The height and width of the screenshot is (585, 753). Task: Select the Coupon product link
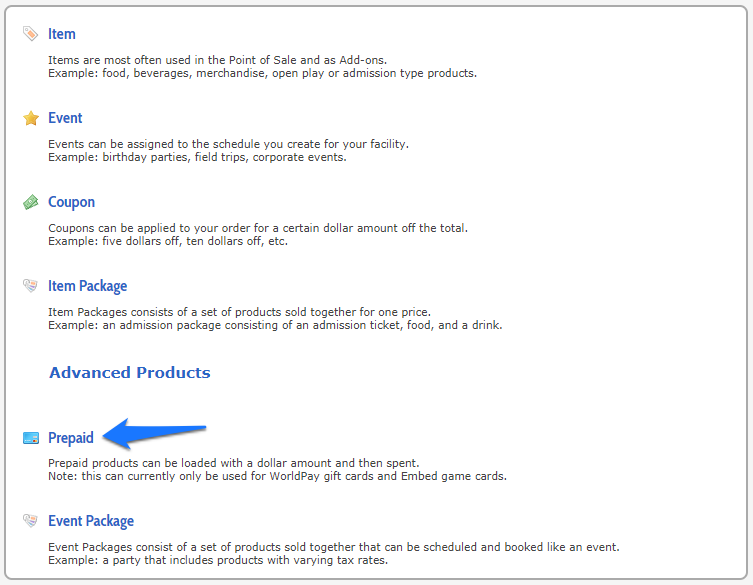pos(71,202)
